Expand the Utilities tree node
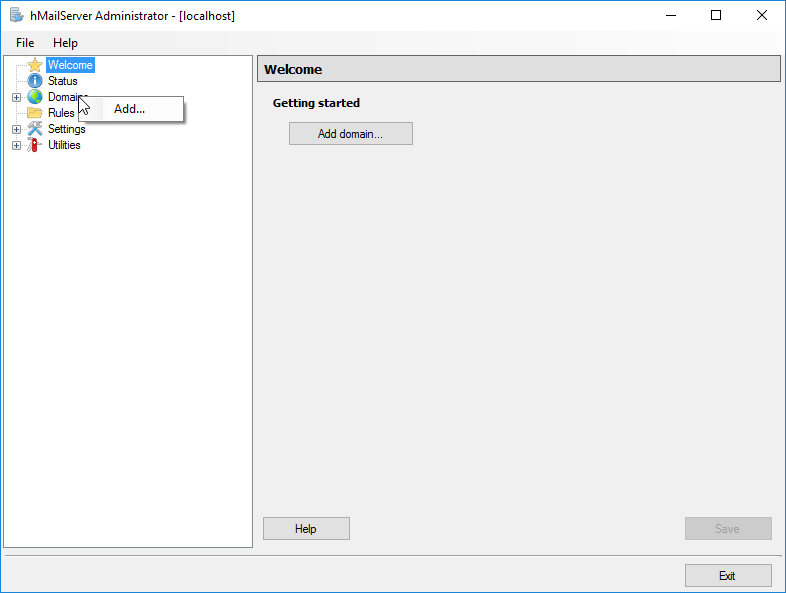The image size is (786, 593). tap(17, 145)
